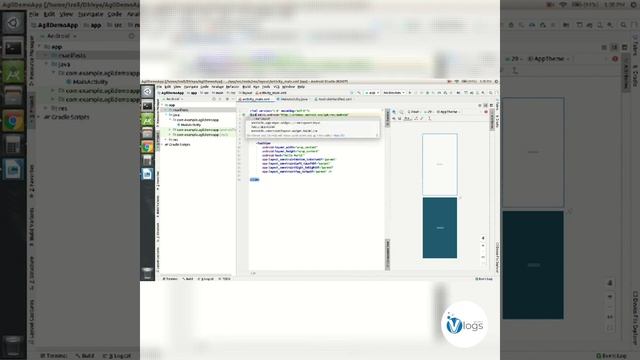The height and width of the screenshot is (360, 640).
Task: Click the project panel settings gear icon
Action: click(227, 99)
